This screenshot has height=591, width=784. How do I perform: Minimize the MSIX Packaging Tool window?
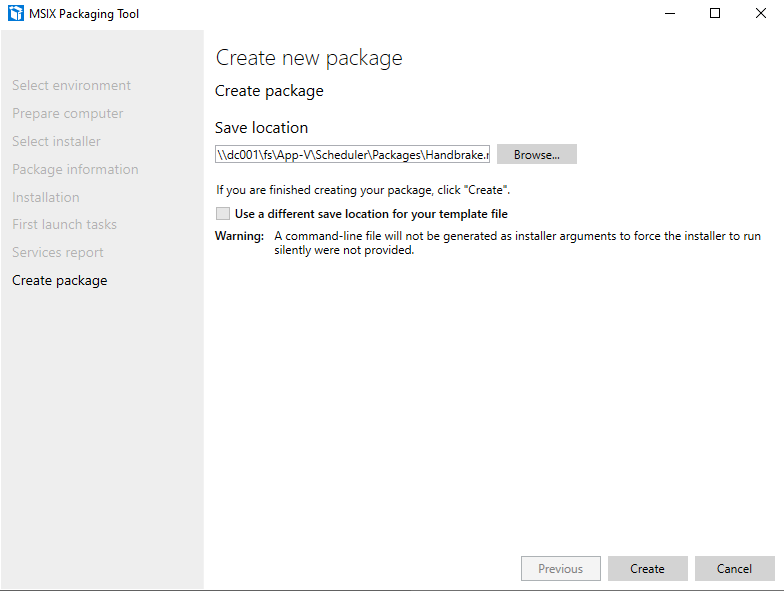click(669, 14)
